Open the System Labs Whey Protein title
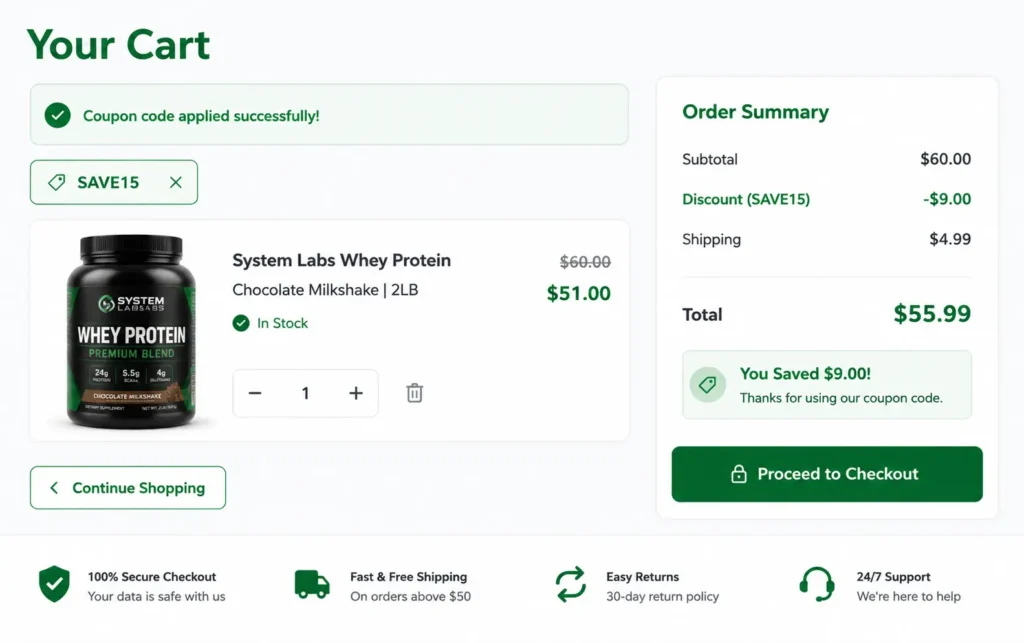 [342, 260]
